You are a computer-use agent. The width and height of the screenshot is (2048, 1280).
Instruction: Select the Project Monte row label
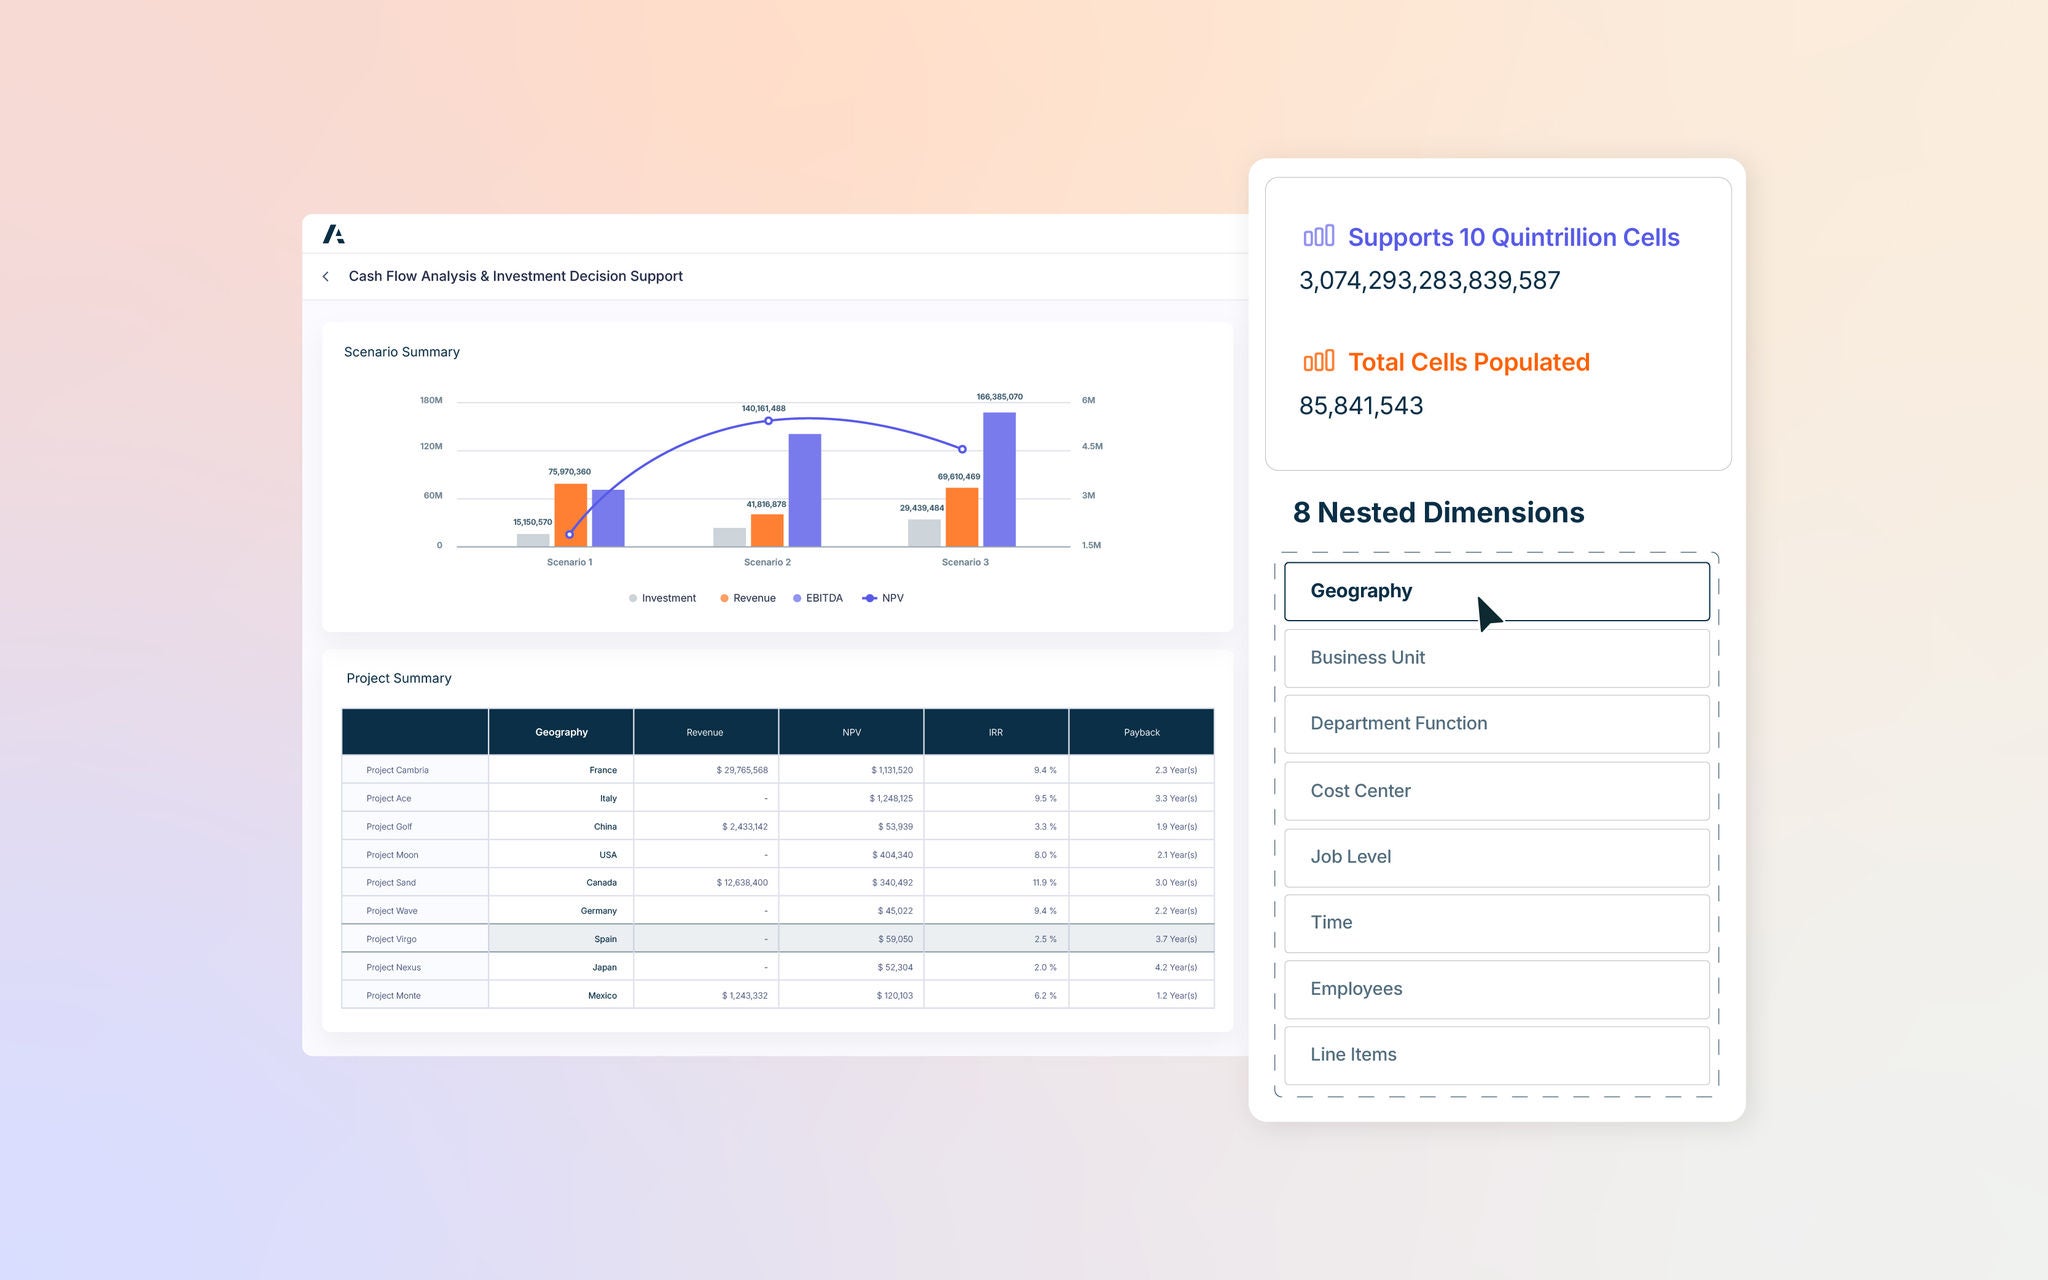point(393,995)
